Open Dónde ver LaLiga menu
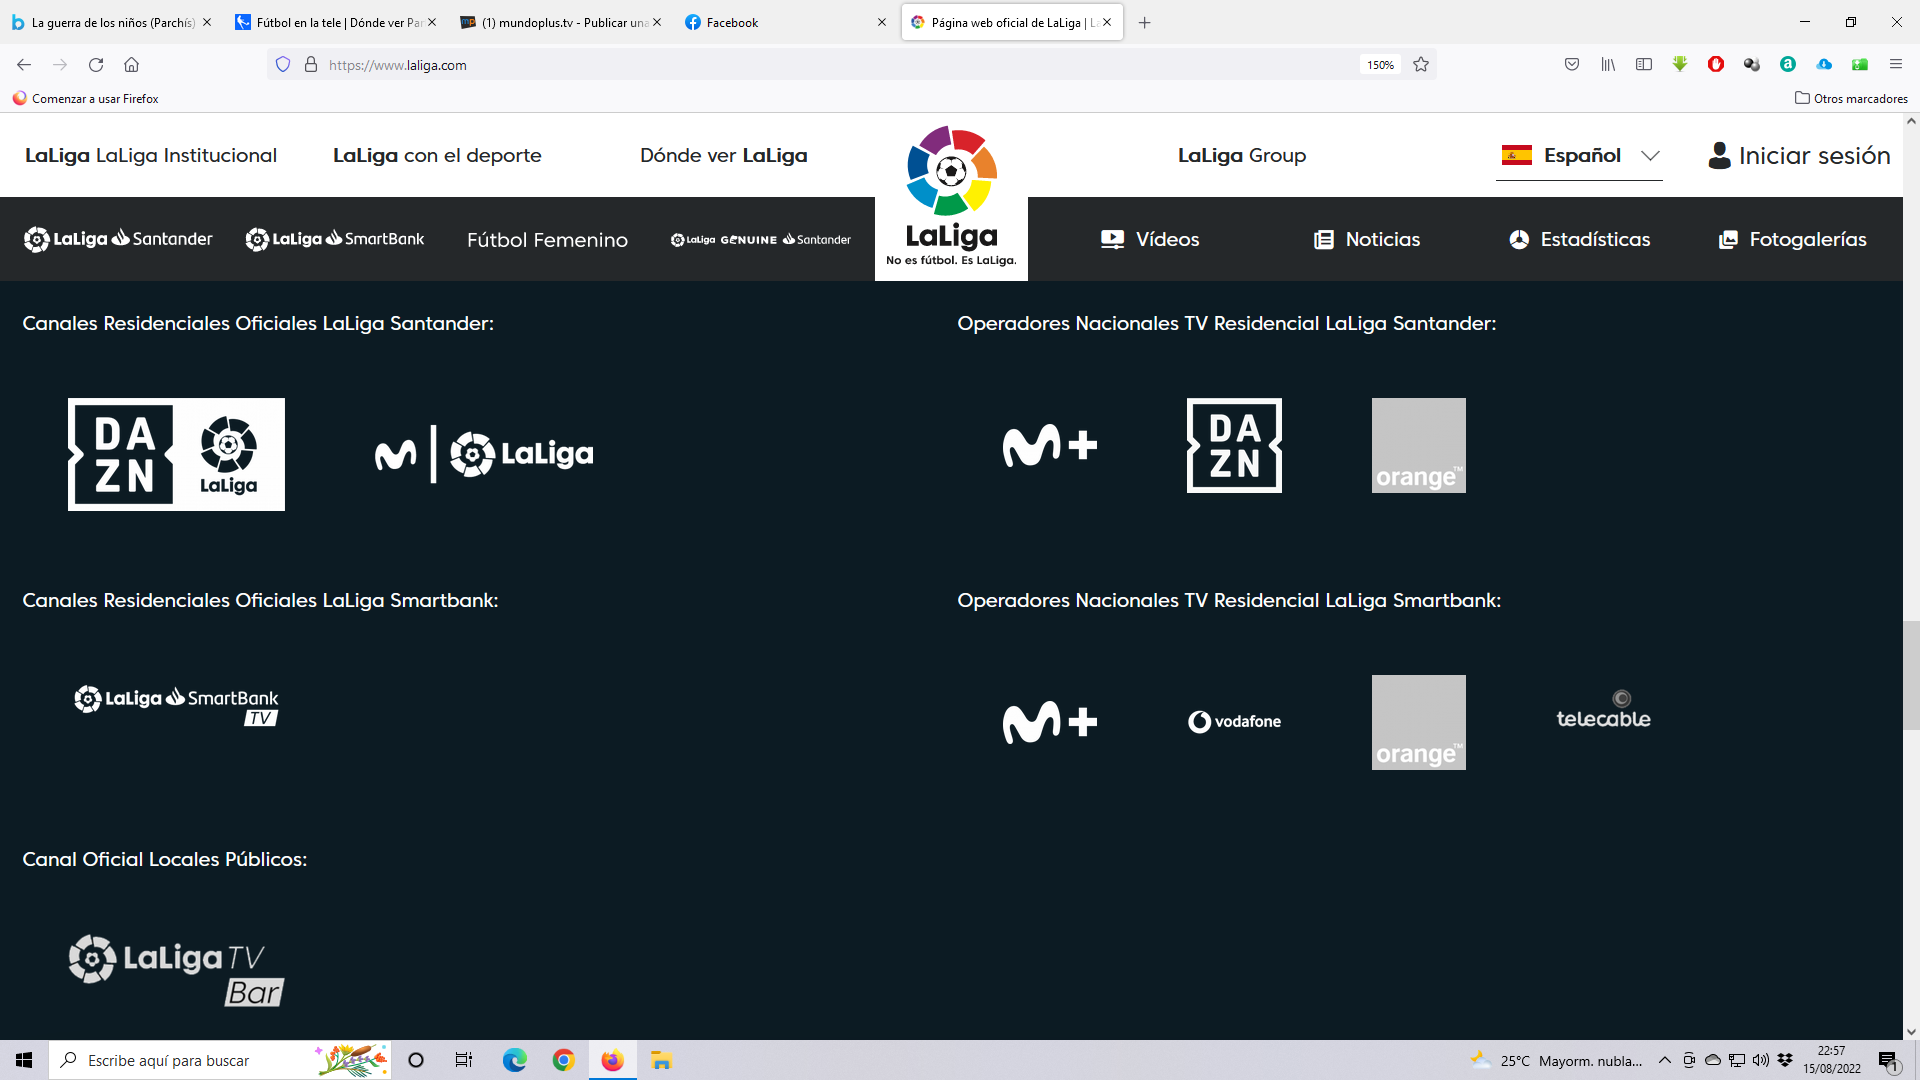1920x1080 pixels. (724, 156)
